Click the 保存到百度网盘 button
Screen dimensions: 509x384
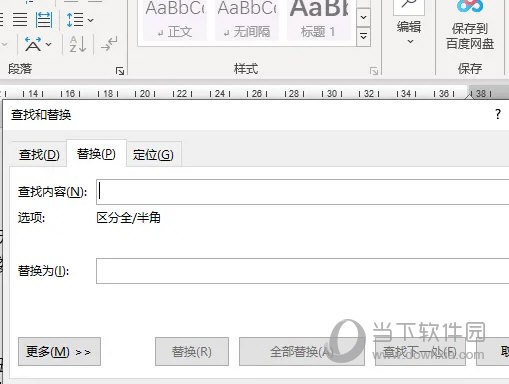470,26
